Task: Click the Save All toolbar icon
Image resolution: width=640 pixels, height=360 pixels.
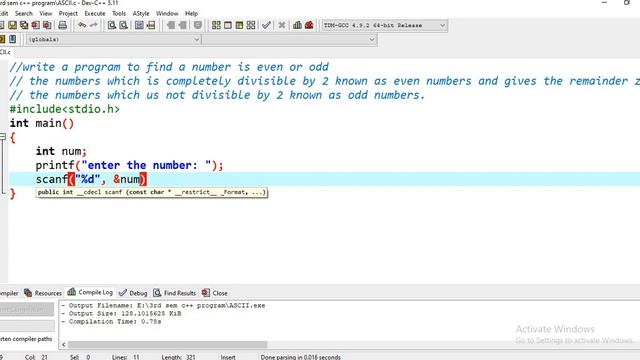Action: click(24, 25)
